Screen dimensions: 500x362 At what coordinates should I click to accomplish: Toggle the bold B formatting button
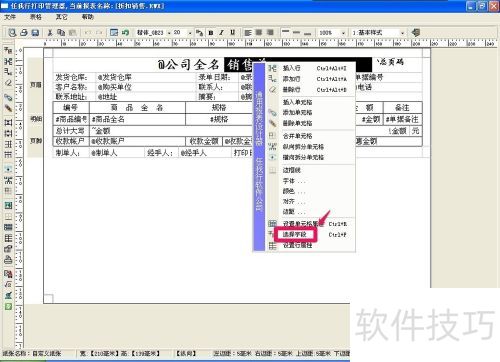coord(211,33)
